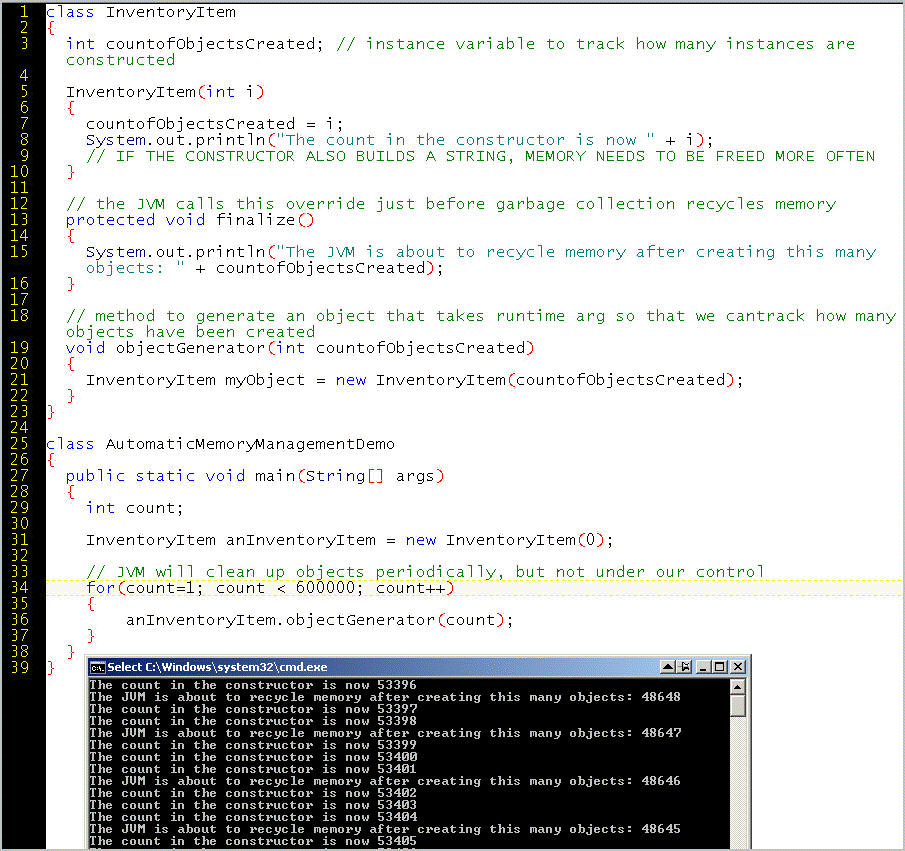Click the 'InventoryItem(int i)' constructor signature
Screen dimensions: 905x851
point(164,92)
